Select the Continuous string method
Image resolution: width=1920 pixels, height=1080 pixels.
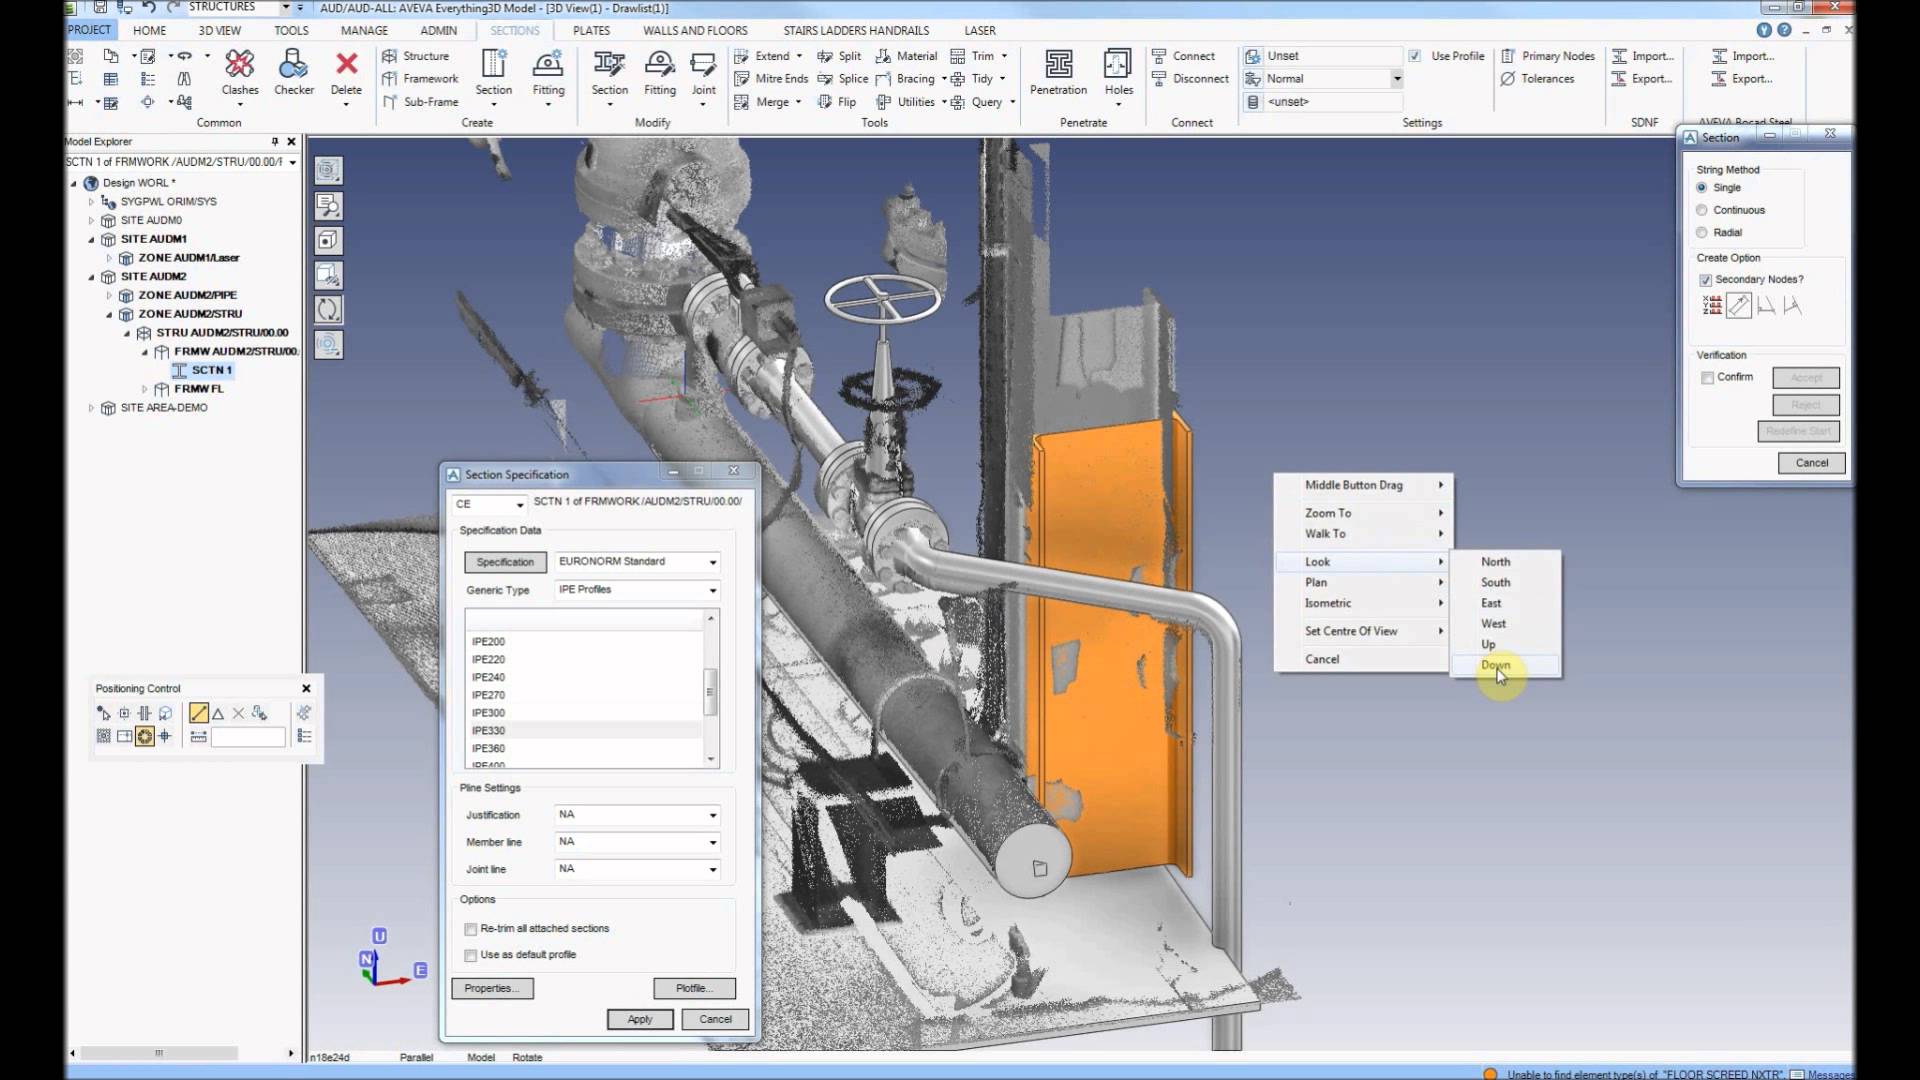1702,210
